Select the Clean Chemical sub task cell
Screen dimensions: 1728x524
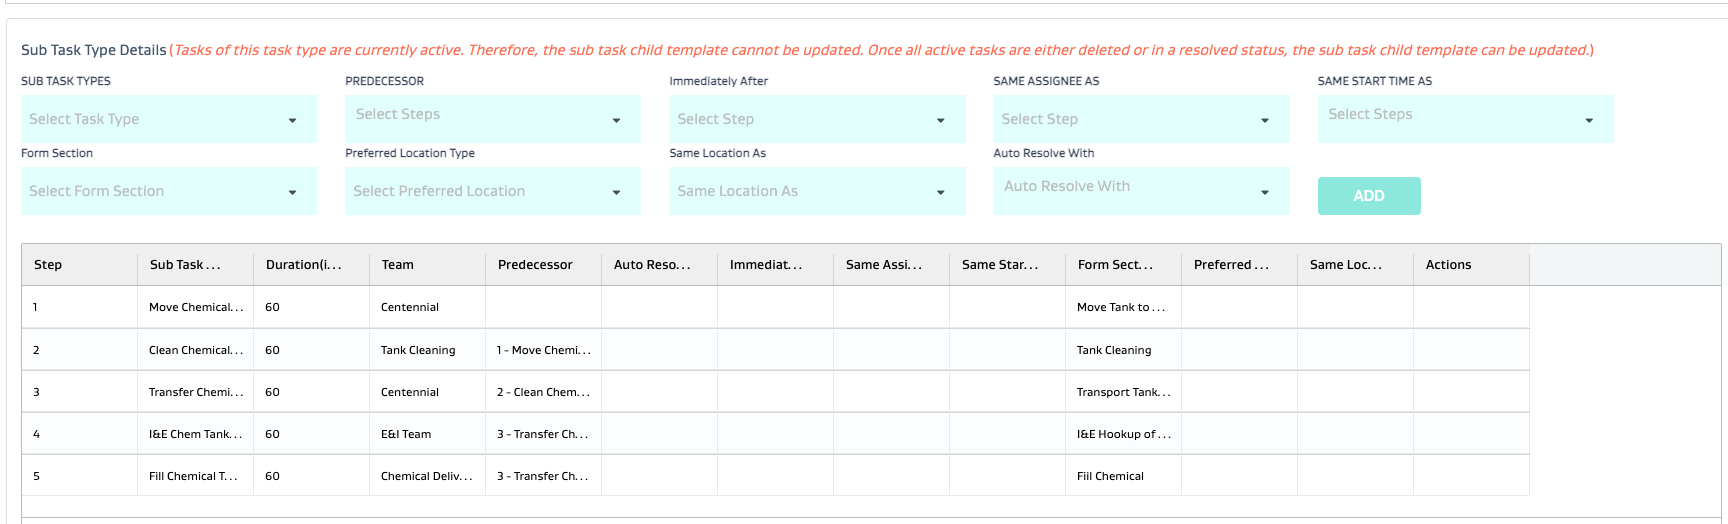[x=195, y=350]
